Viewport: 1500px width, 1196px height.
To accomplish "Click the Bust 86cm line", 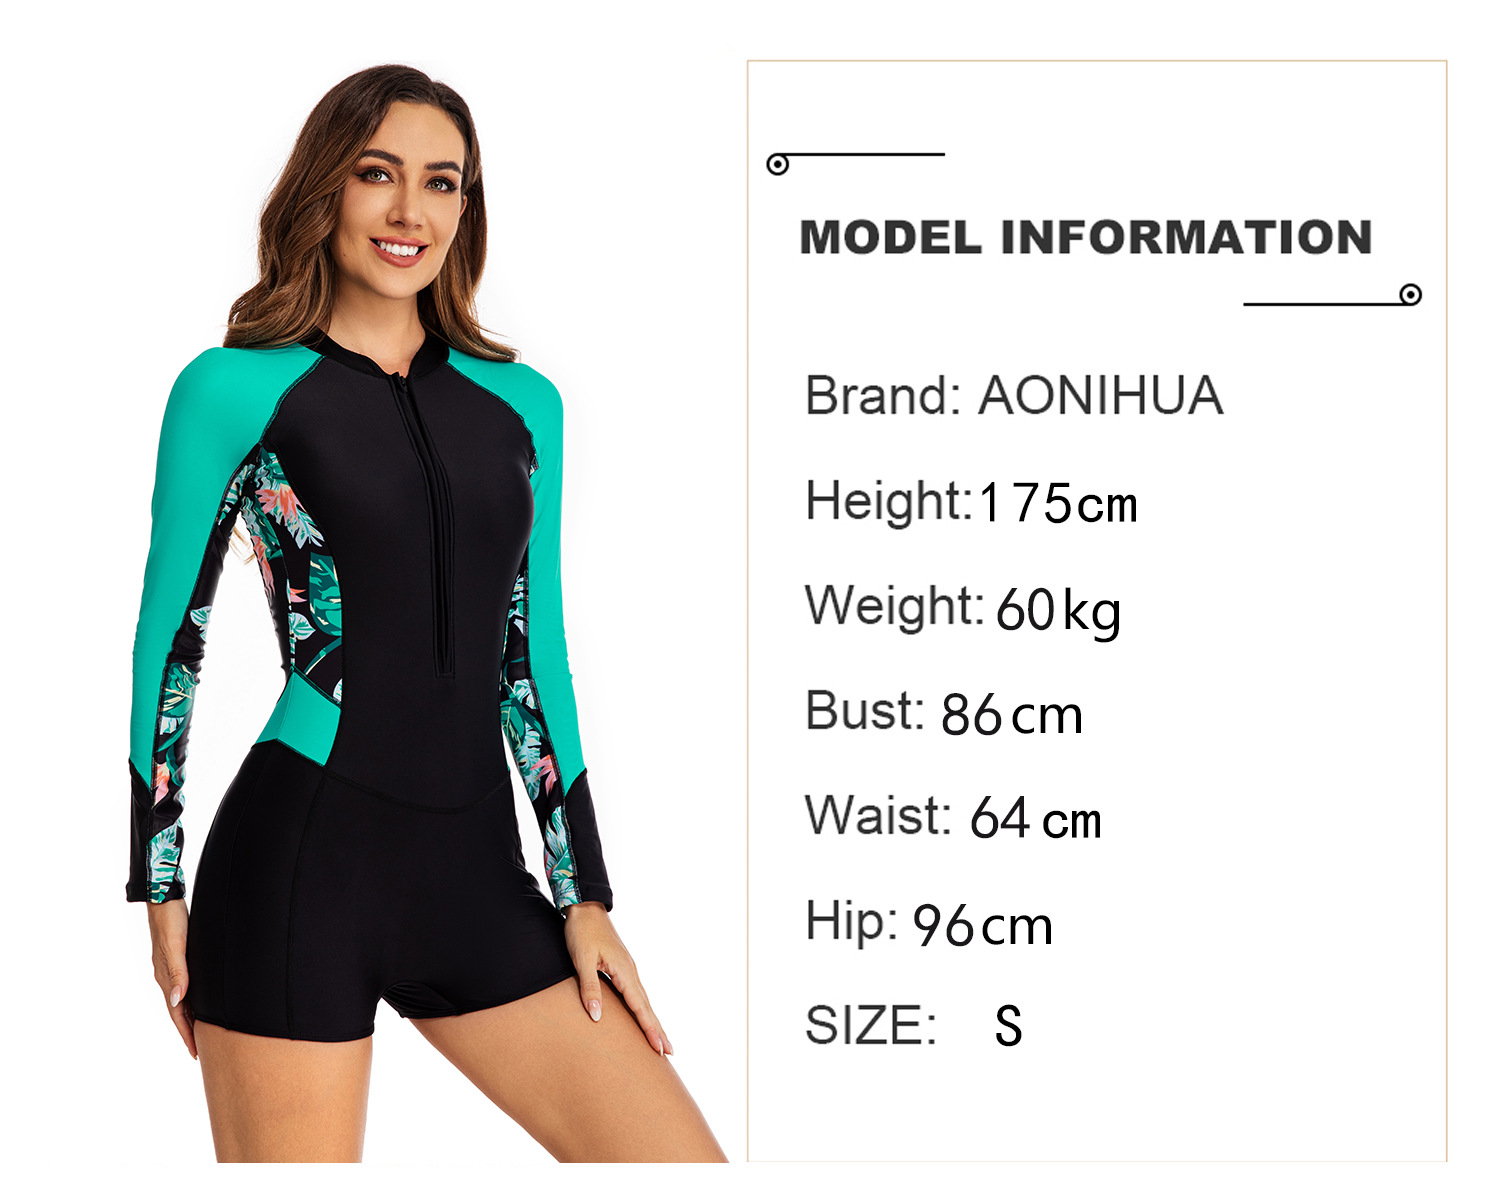I will point(944,713).
